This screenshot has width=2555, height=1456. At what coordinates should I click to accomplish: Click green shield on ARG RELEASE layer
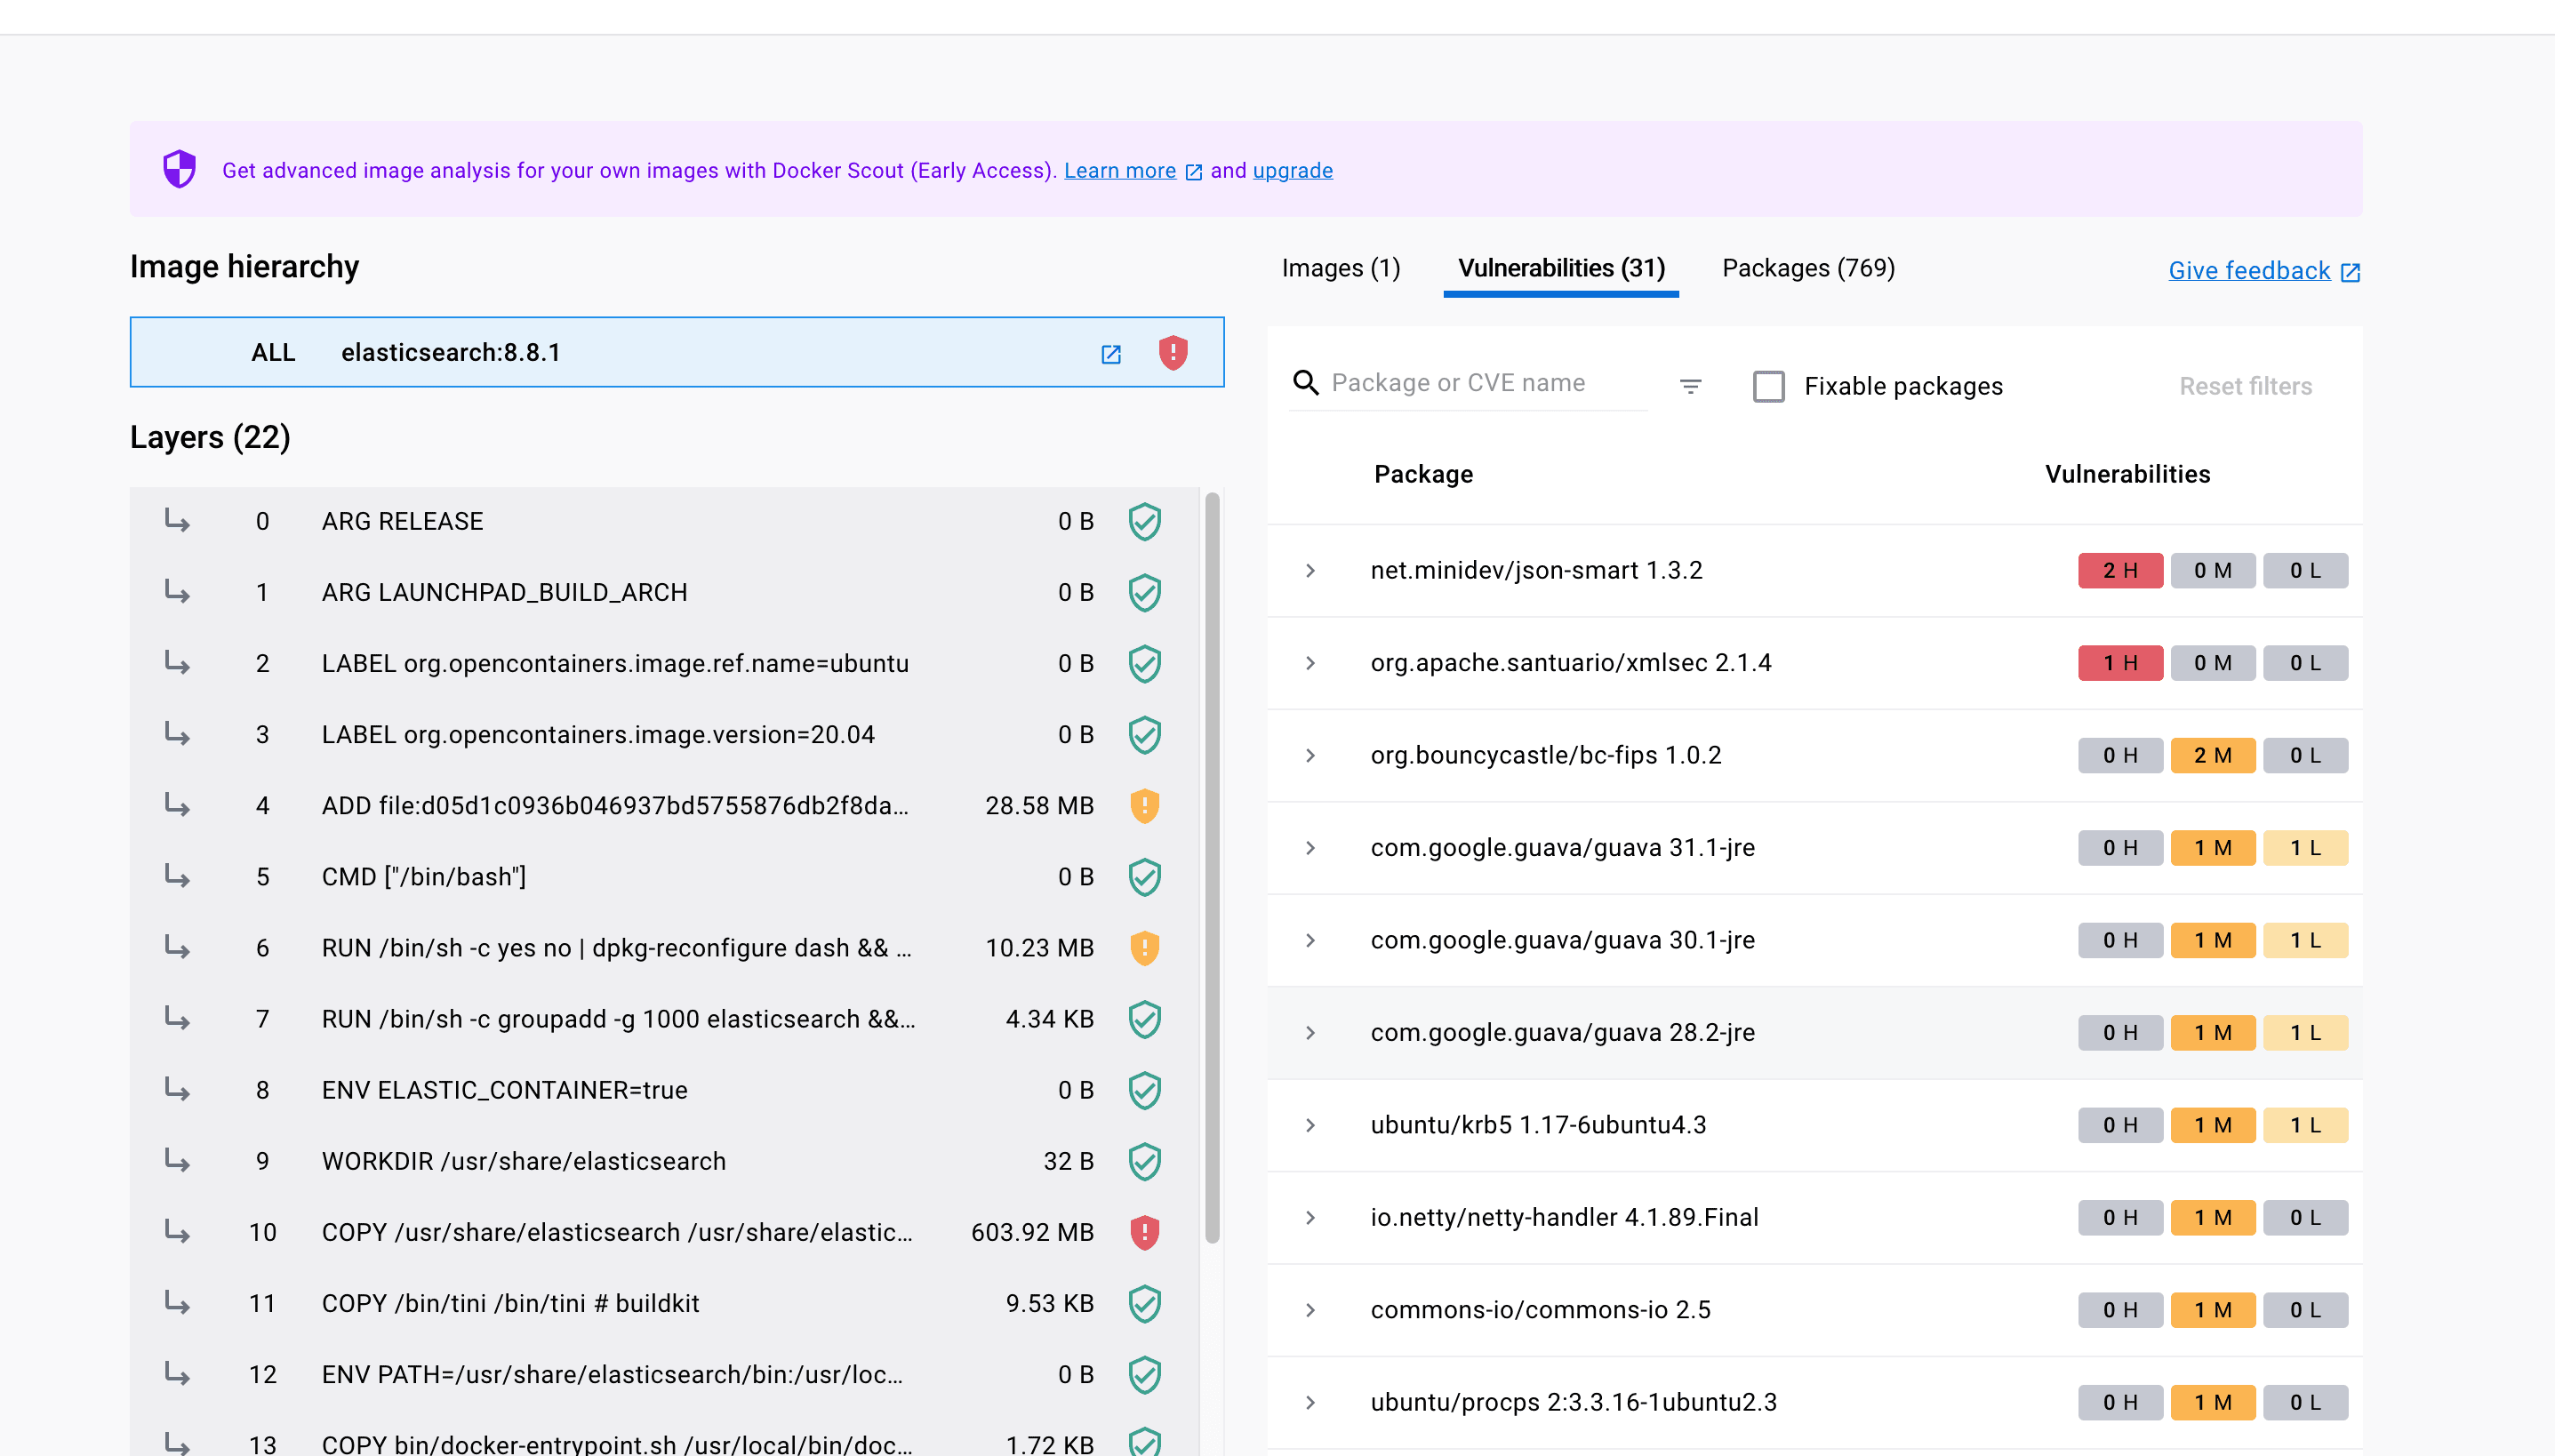[1144, 521]
